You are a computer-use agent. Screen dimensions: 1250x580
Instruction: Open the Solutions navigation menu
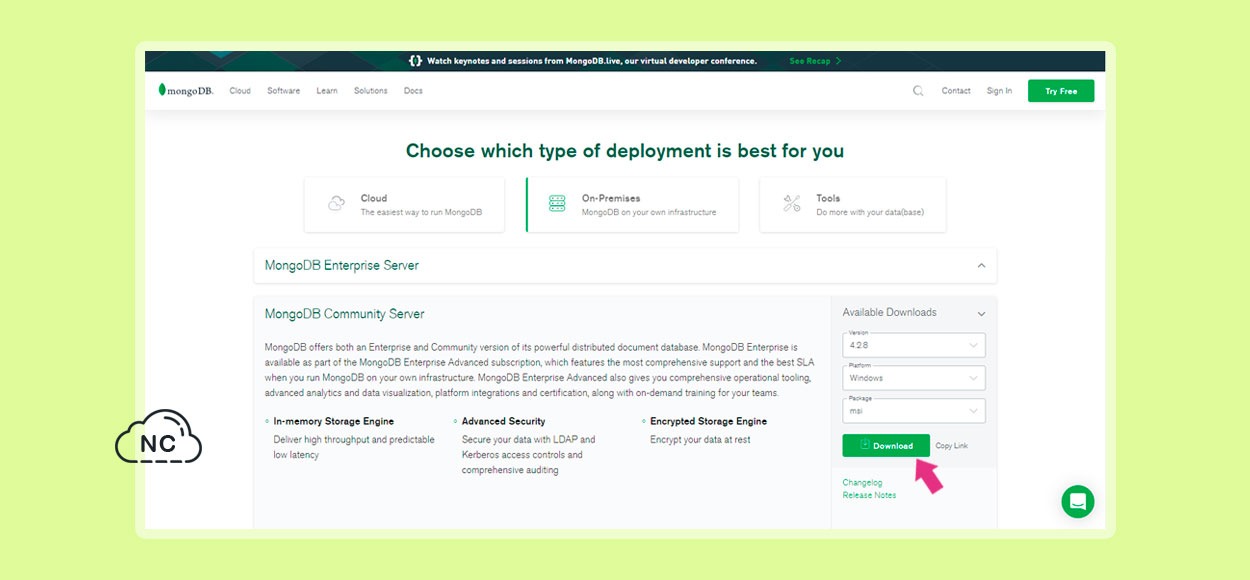point(370,91)
